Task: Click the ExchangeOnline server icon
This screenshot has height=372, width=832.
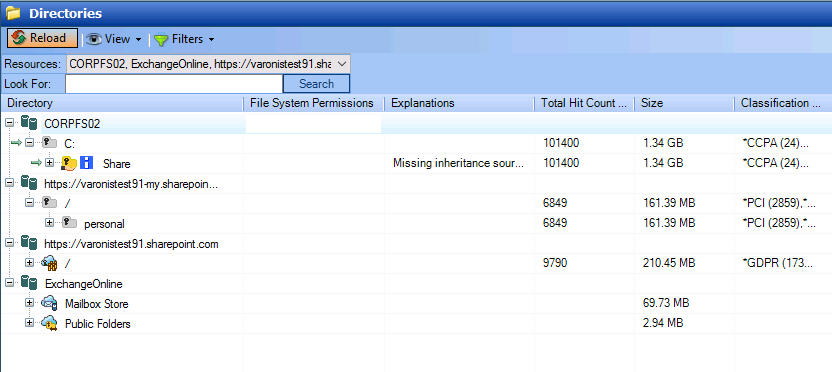Action: (x=29, y=283)
